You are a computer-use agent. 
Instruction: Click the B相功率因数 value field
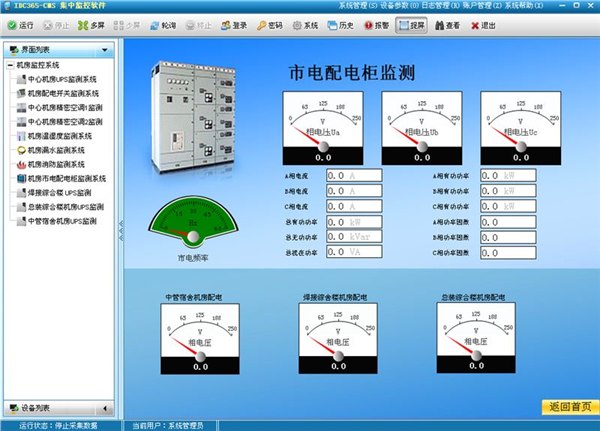pyautogui.click(x=508, y=238)
